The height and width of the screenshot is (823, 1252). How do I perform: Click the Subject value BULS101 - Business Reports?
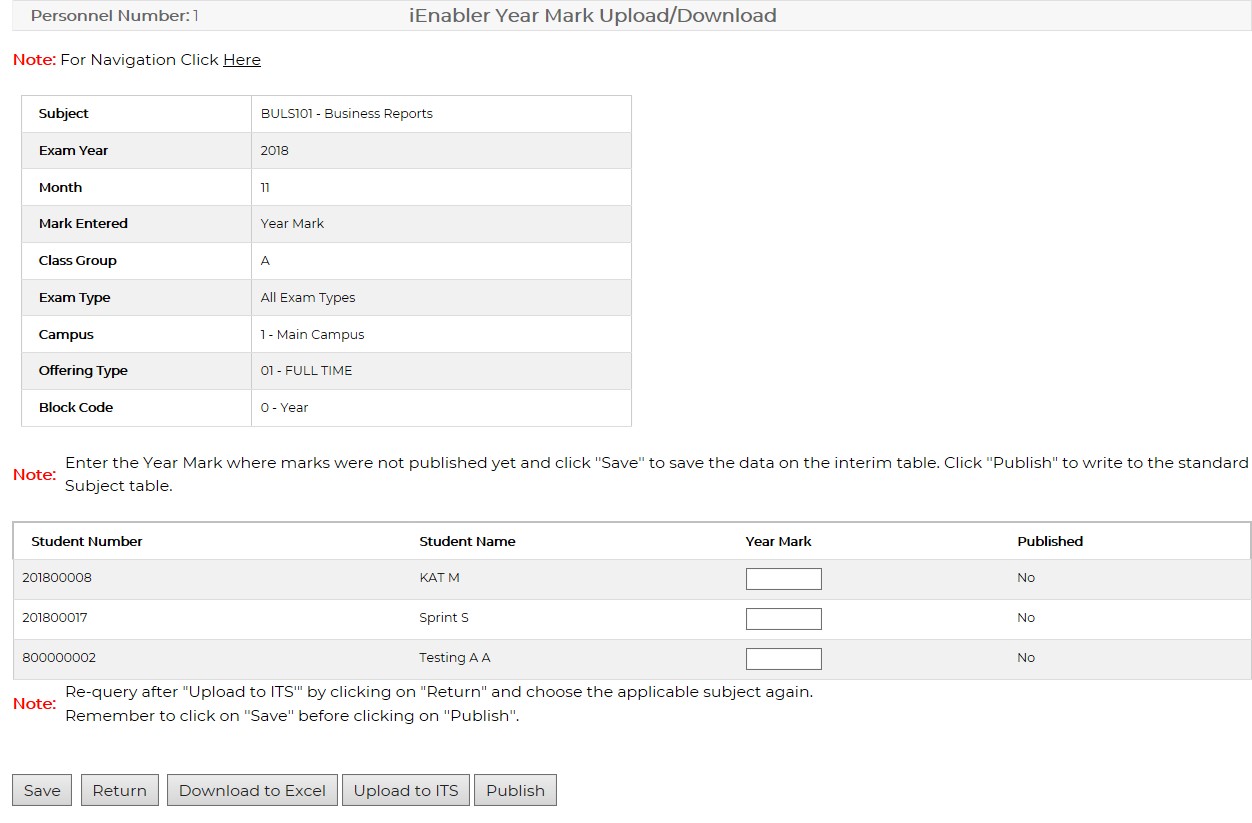344,113
